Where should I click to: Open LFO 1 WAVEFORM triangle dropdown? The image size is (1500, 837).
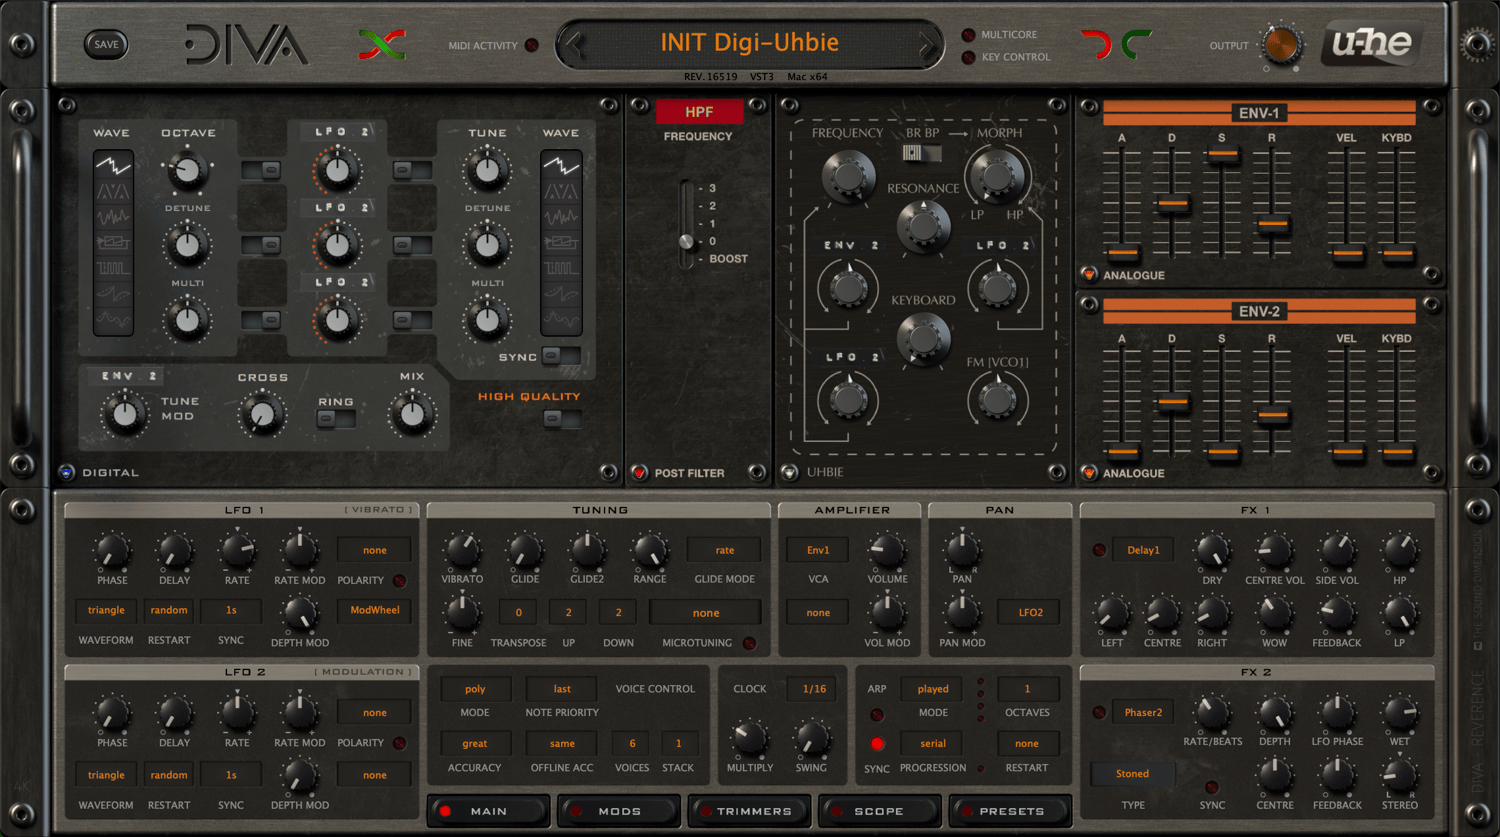tap(106, 610)
